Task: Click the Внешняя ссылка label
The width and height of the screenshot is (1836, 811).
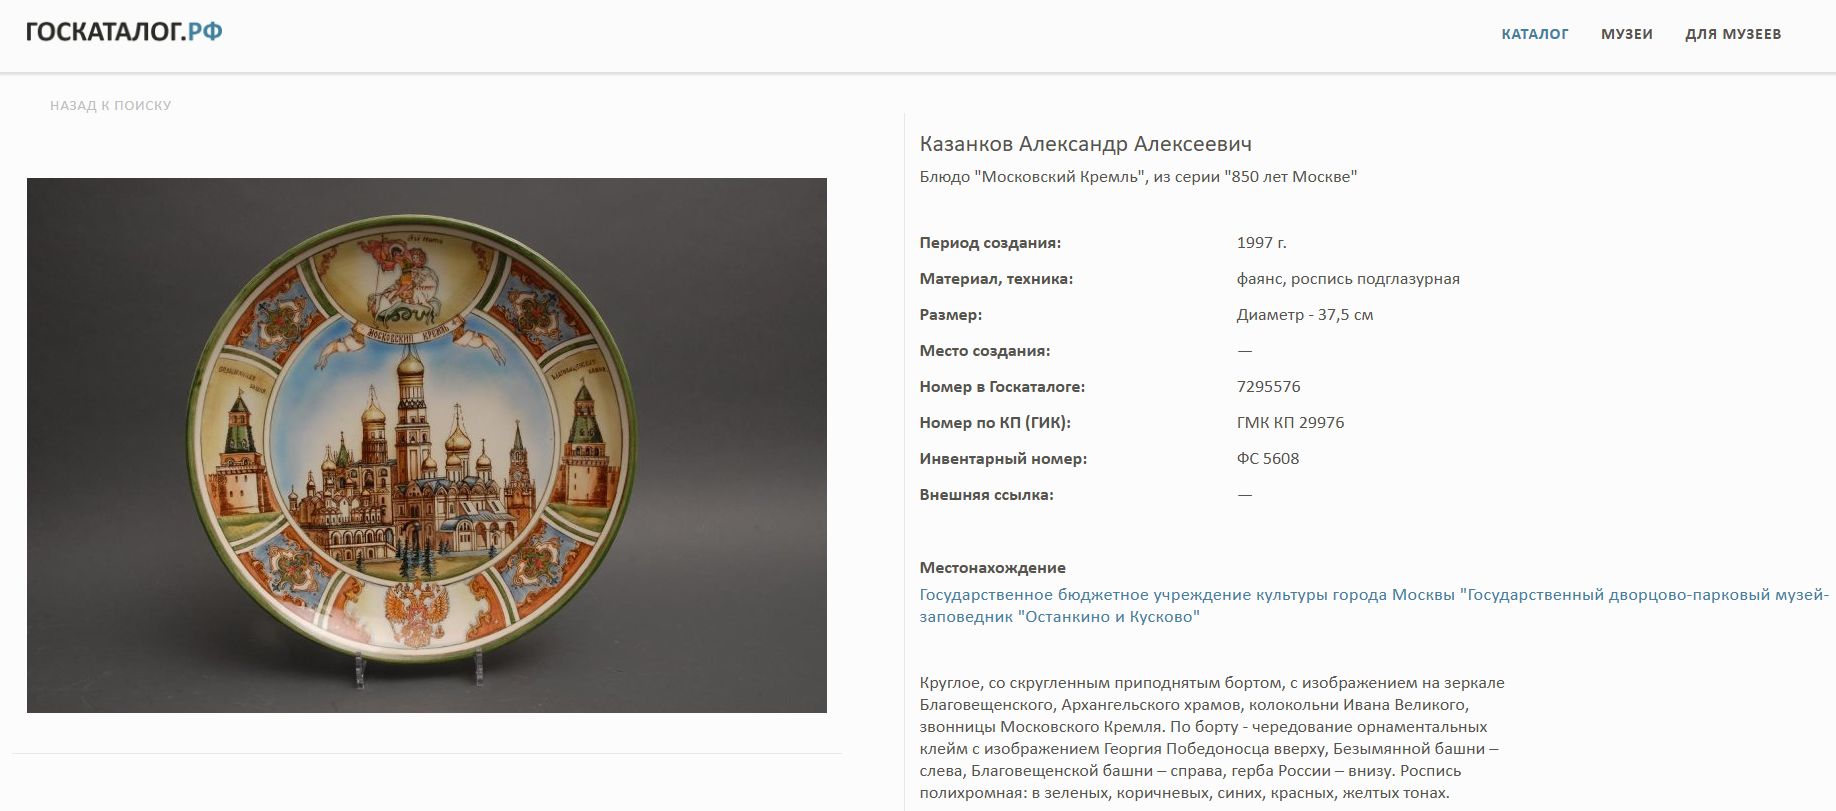Action: [986, 495]
